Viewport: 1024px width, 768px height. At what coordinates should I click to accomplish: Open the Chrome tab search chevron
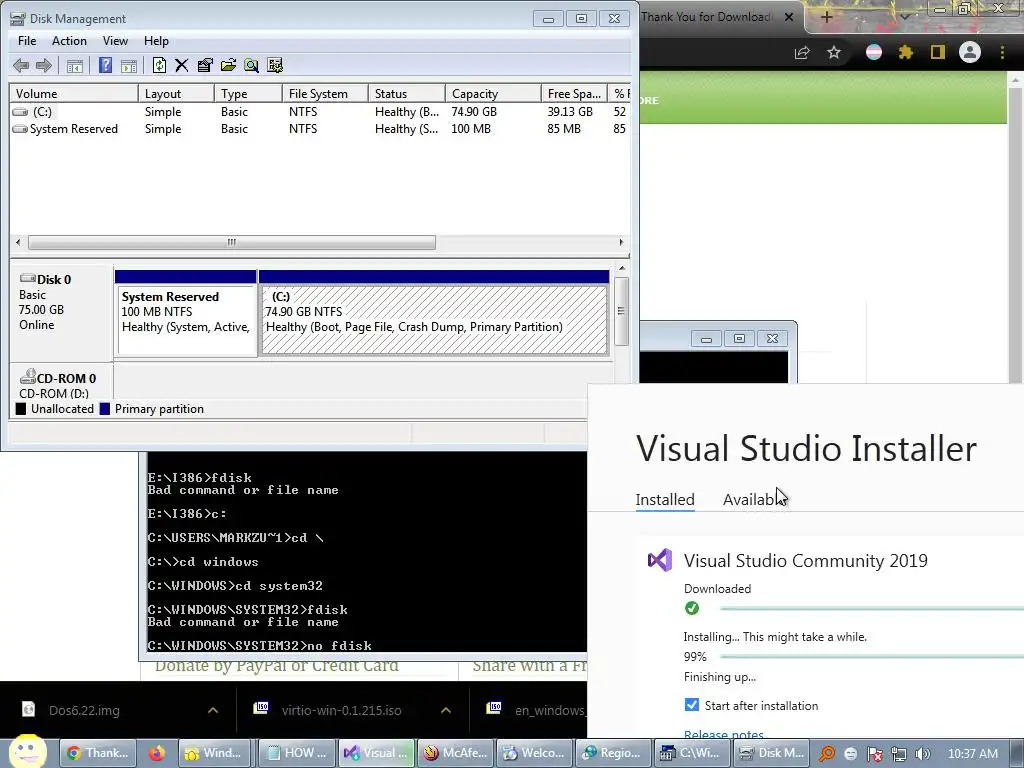pyautogui.click(x=905, y=17)
